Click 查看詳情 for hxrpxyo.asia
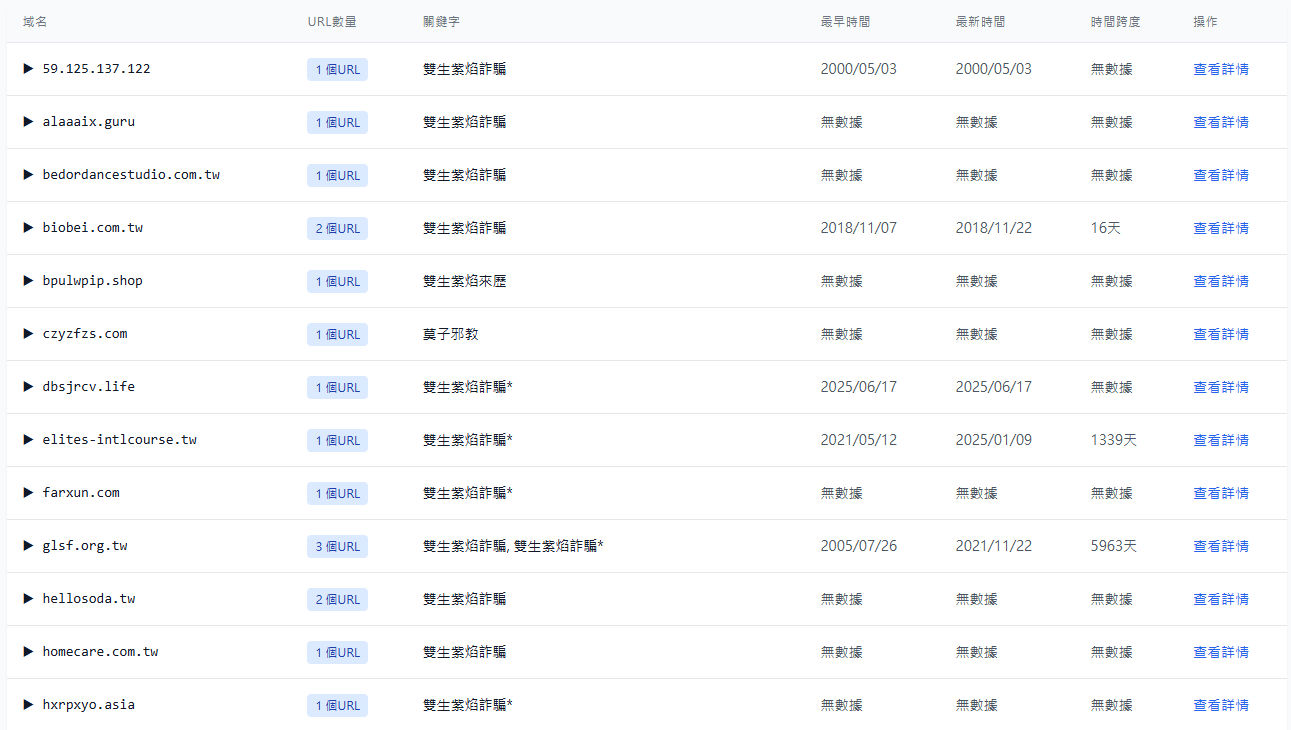The width and height of the screenshot is (1291, 730). click(x=1220, y=705)
